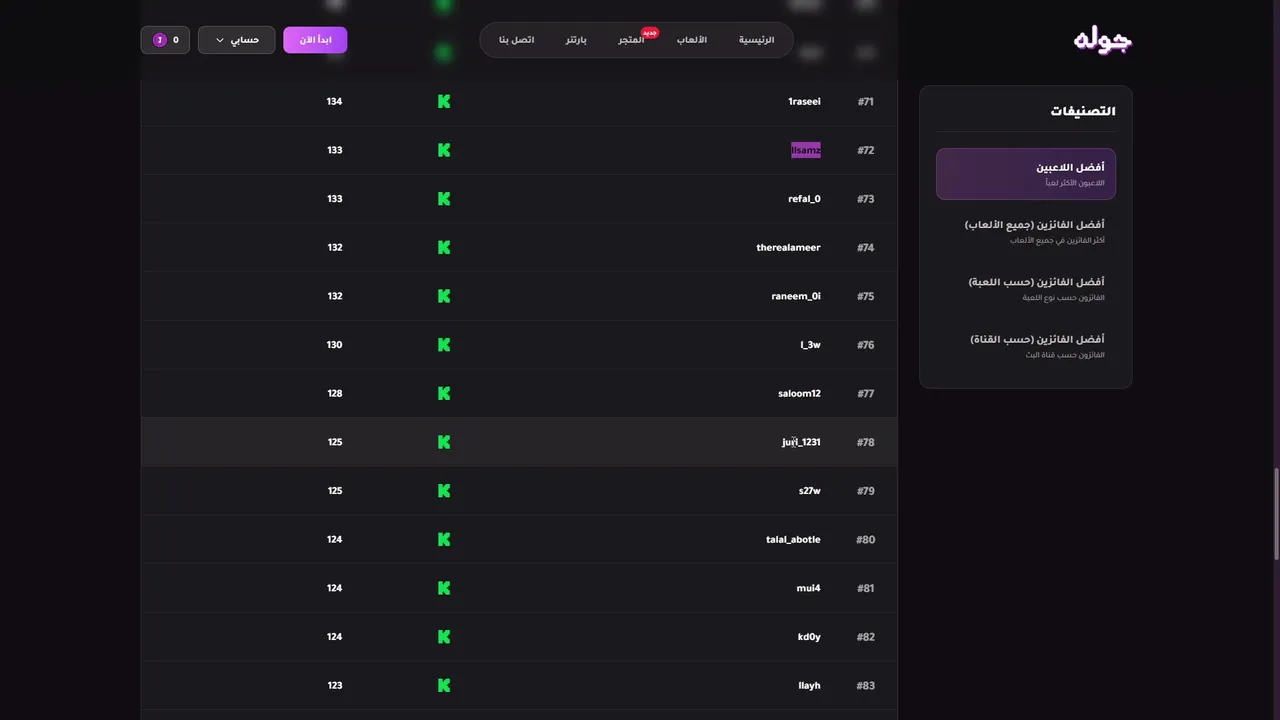The height and width of the screenshot is (720, 1280).
Task: Open the المتجر store nav item
Action: [x=631, y=40]
